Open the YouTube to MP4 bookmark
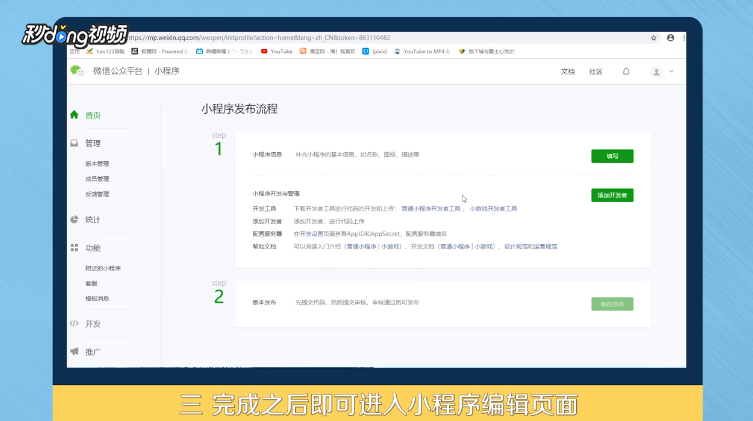This screenshot has height=421, width=753. (422, 51)
